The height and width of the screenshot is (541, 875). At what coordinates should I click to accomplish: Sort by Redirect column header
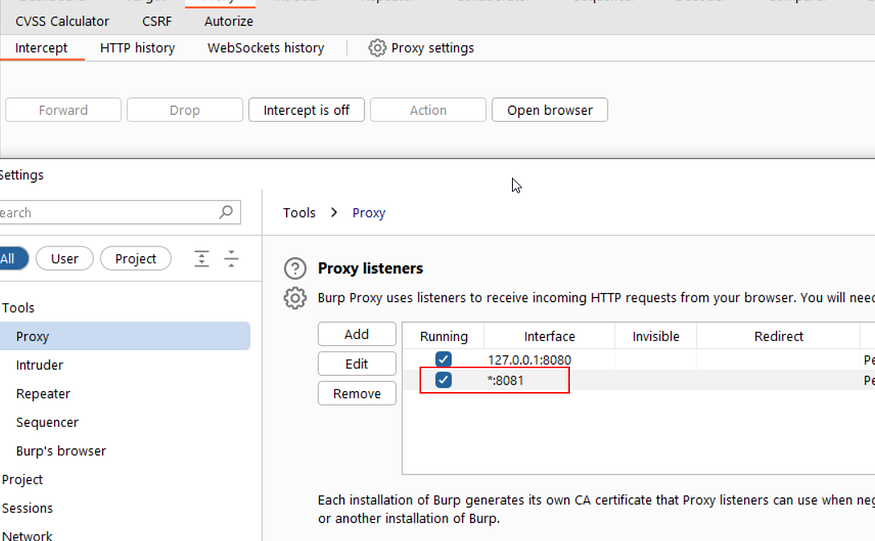coord(778,336)
